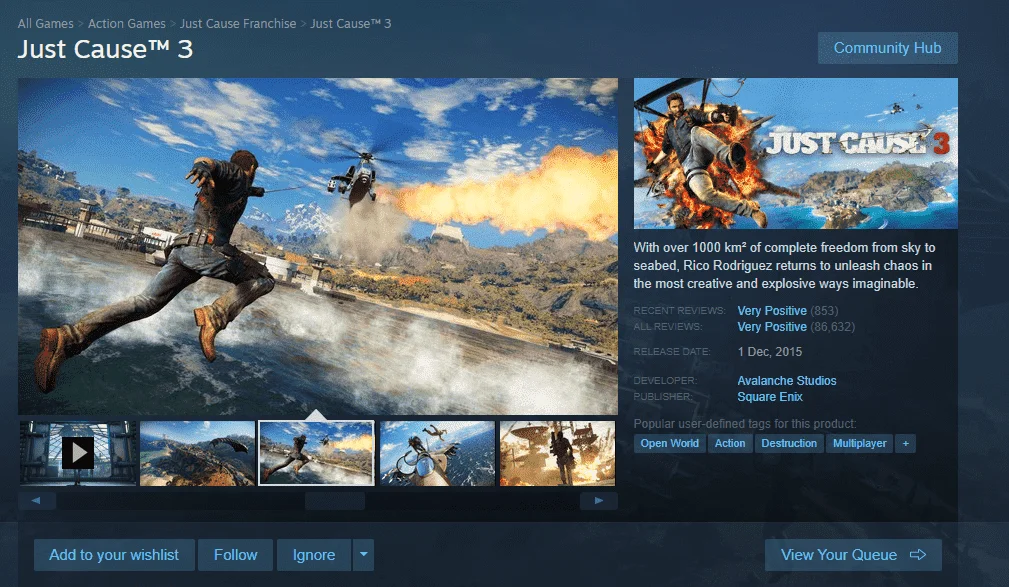Image resolution: width=1009 pixels, height=587 pixels.
Task: Select the wingsuit flying screenshot thumbnail
Action: [198, 453]
